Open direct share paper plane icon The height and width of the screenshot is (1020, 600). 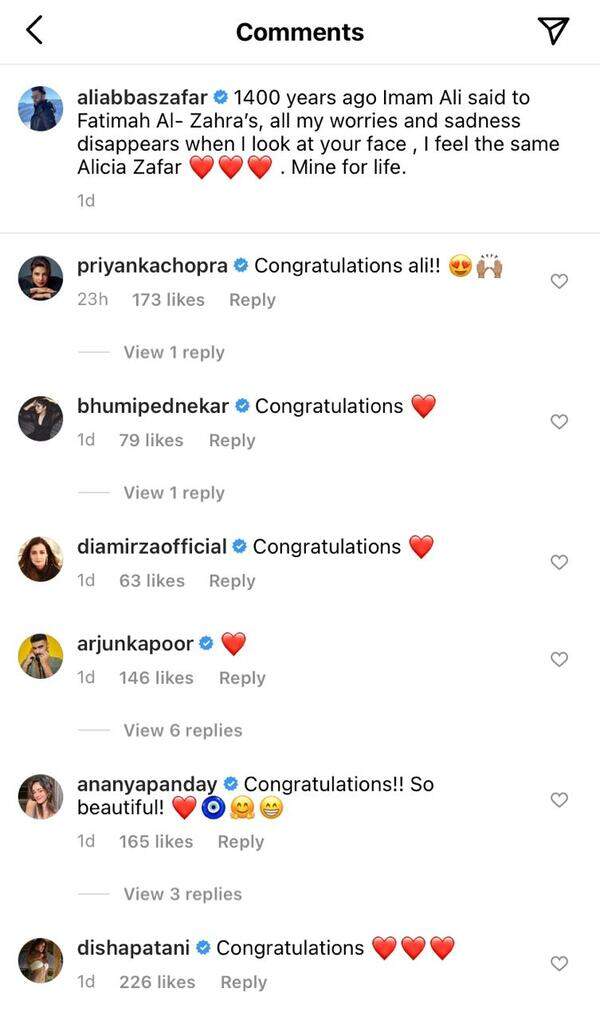[553, 31]
